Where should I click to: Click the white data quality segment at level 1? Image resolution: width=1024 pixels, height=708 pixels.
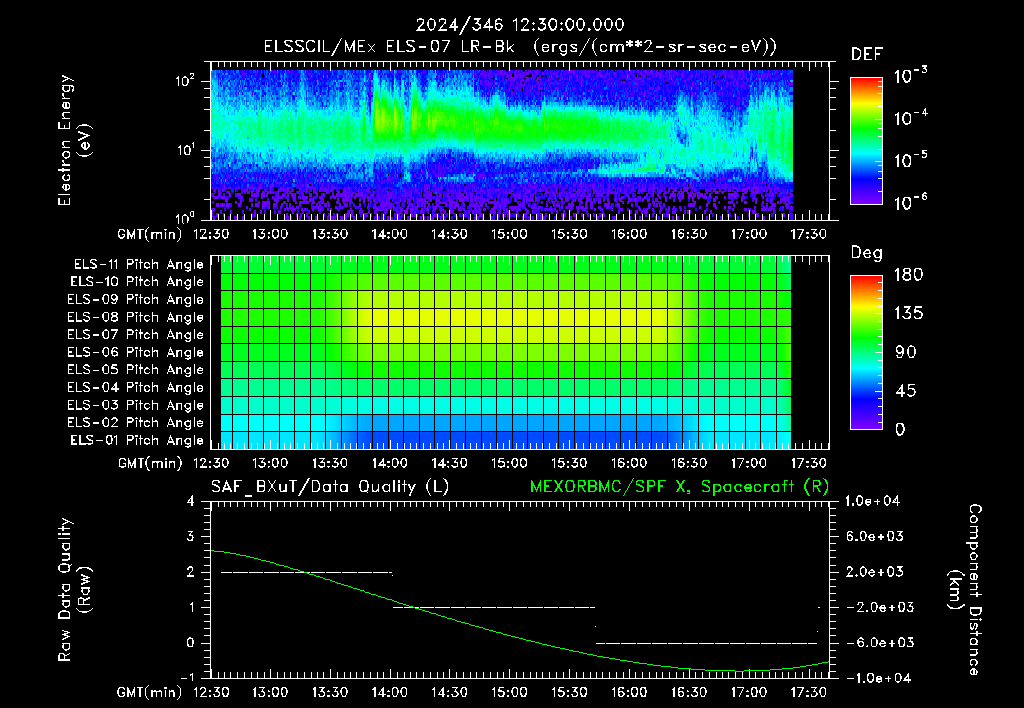(x=494, y=607)
